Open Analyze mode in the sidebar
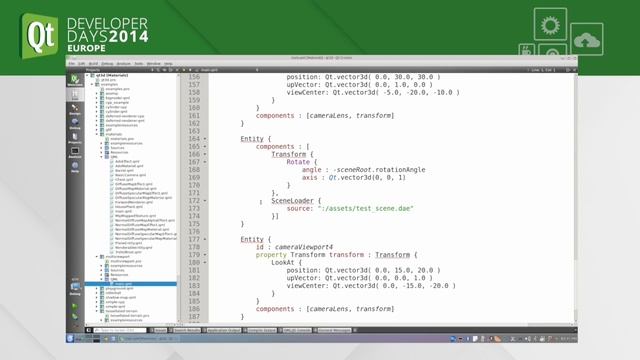 pos(75,153)
